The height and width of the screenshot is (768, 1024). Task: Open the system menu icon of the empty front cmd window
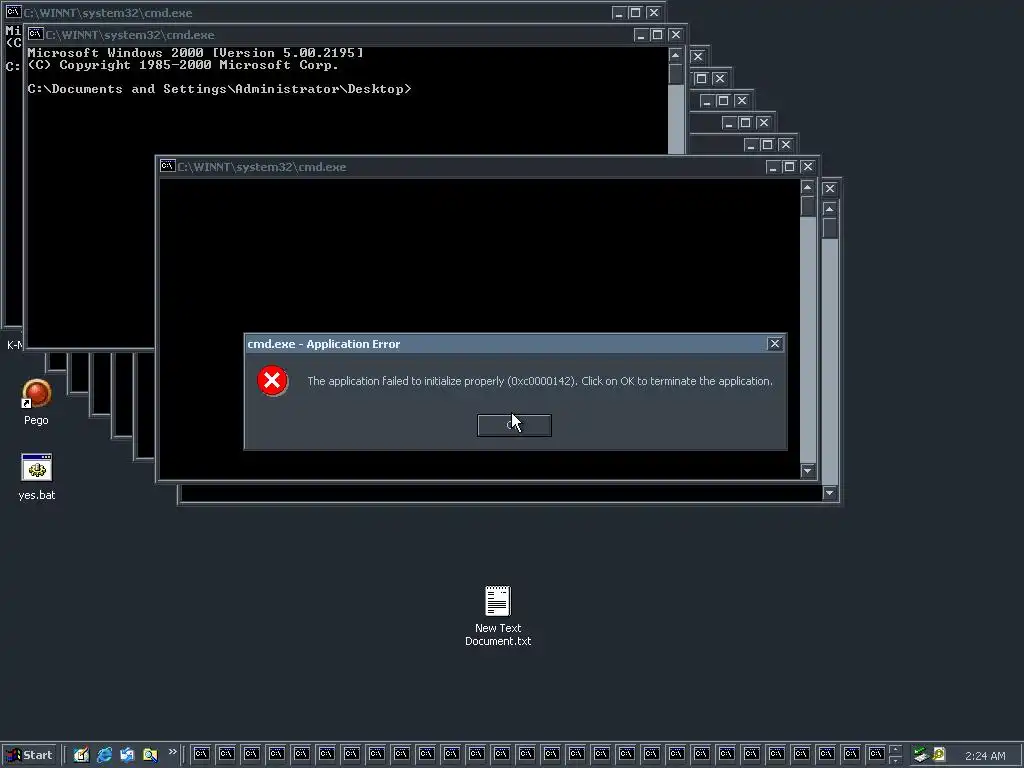pos(167,166)
